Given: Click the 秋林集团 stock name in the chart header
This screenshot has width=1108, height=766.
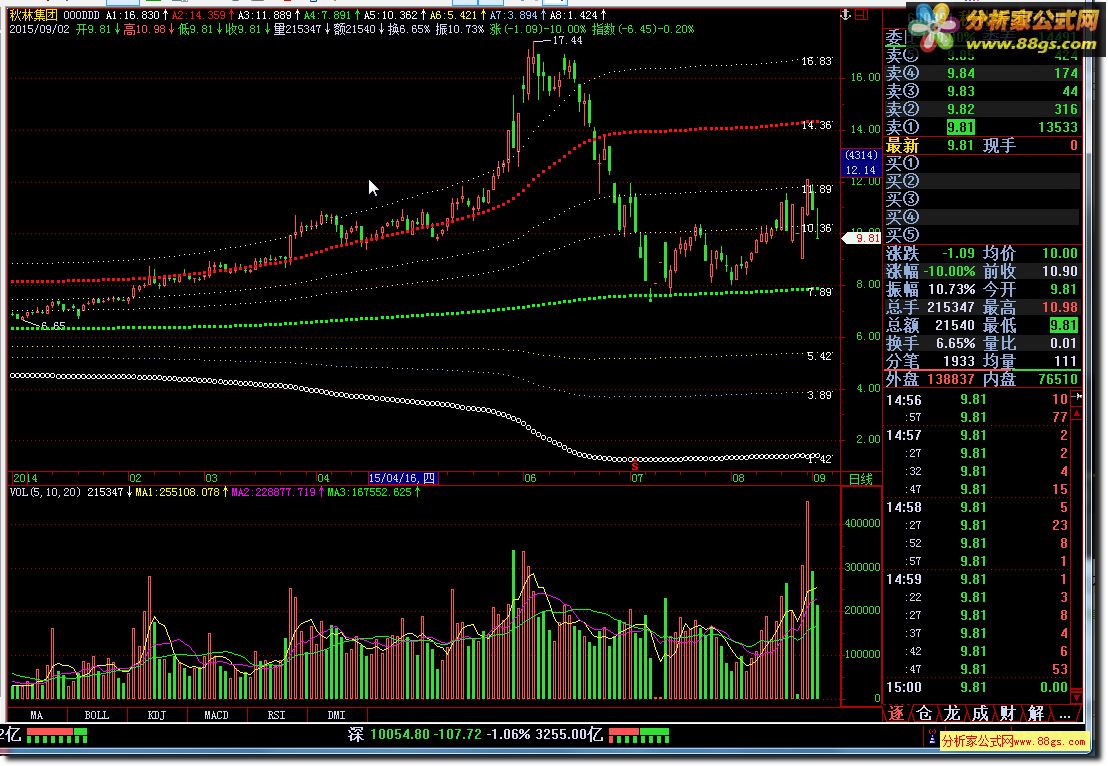Looking at the screenshot, I should click(33, 15).
